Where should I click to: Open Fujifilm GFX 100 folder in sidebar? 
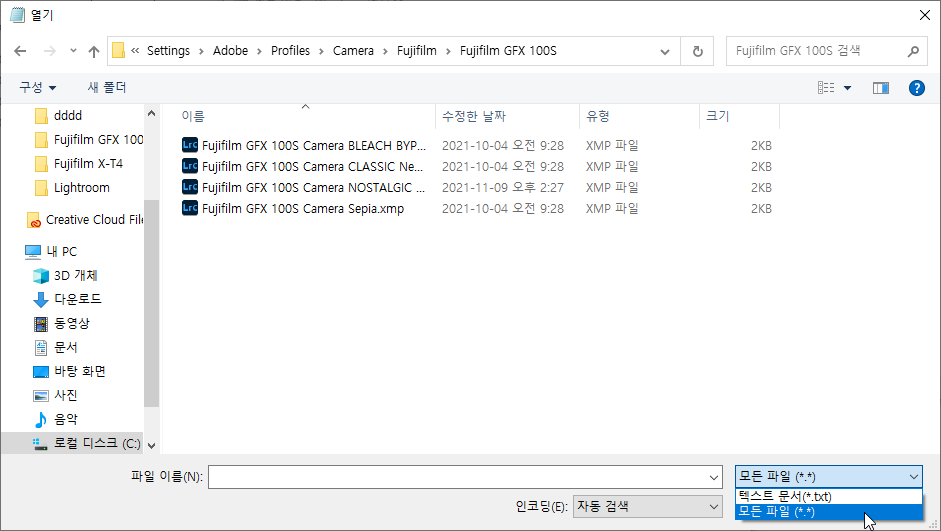click(x=89, y=139)
